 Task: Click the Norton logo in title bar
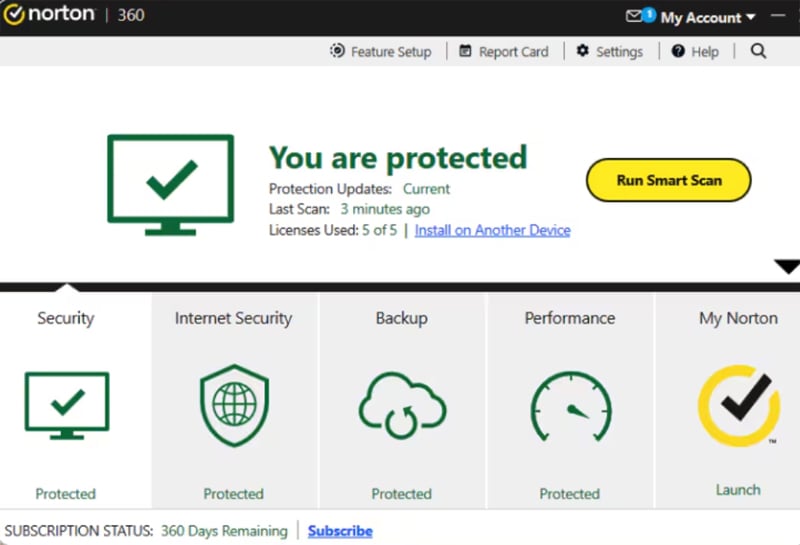coord(50,17)
